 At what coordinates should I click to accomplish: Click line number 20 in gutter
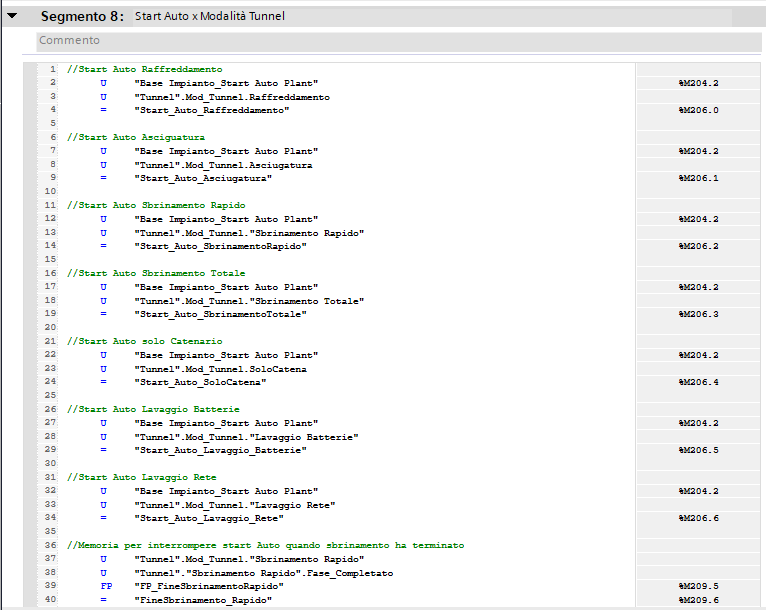[50, 327]
